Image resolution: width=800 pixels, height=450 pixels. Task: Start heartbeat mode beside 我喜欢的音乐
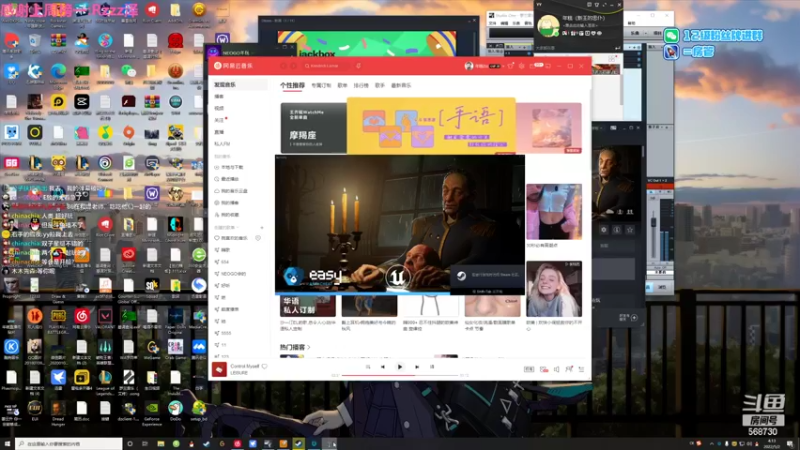point(258,238)
